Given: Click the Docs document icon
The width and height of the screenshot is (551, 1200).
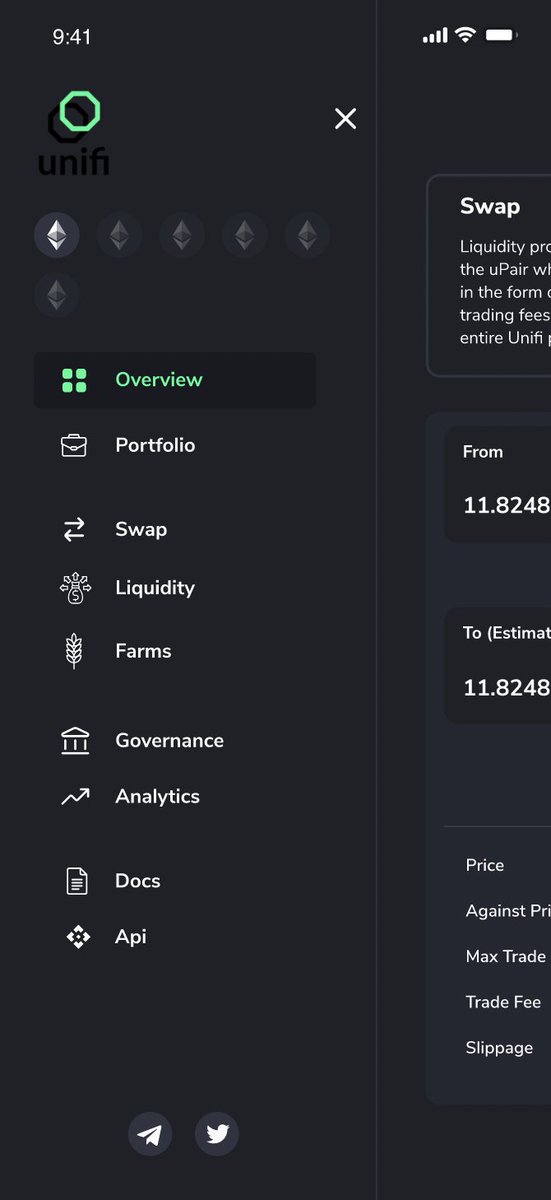Looking at the screenshot, I should click(x=76, y=881).
